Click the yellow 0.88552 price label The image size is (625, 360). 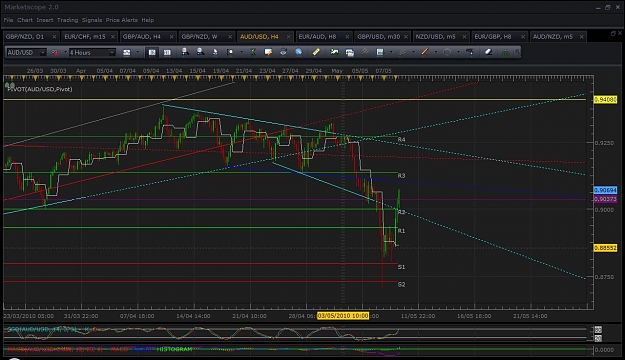coord(605,248)
